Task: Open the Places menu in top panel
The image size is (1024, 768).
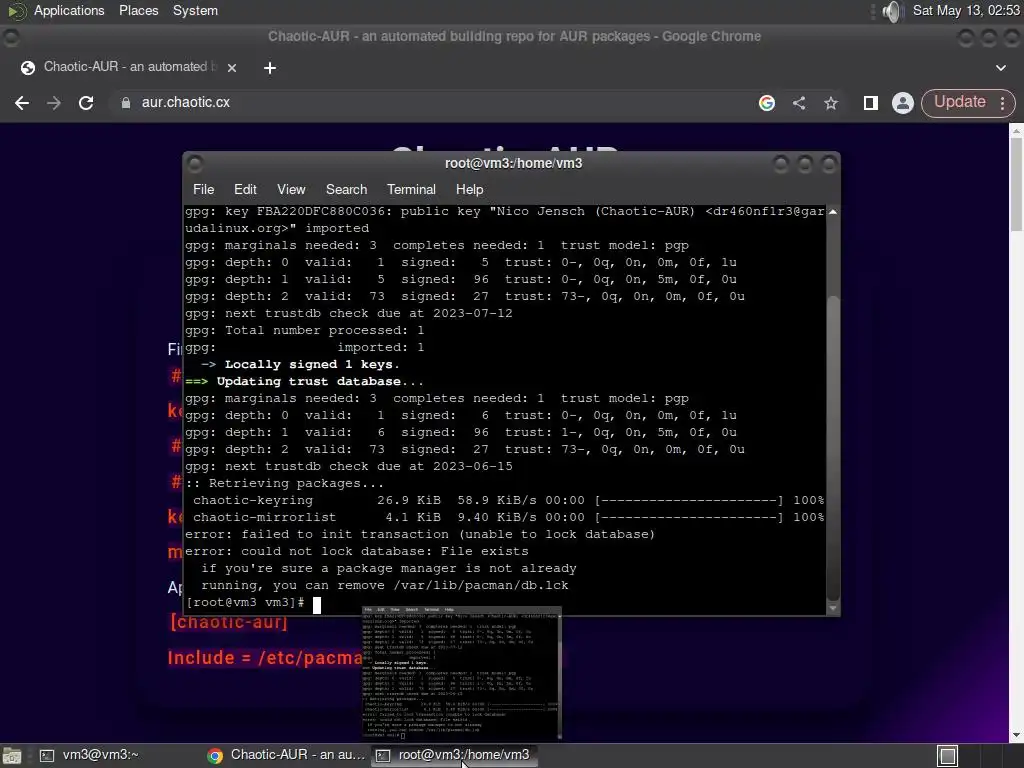Action: tap(138, 11)
